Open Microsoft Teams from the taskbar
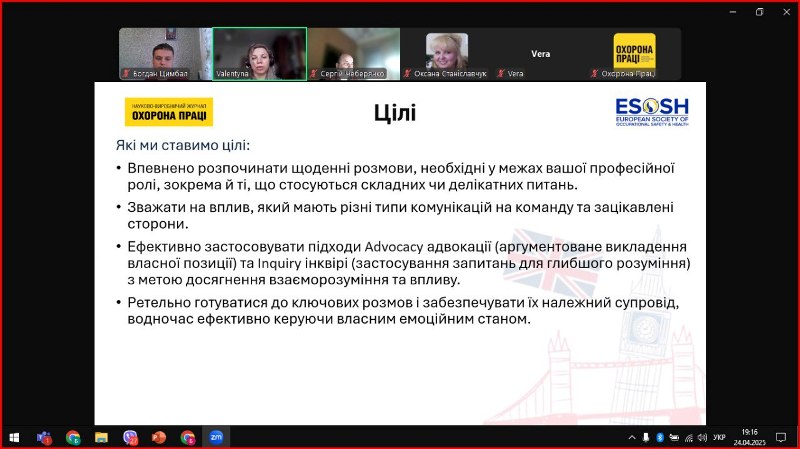Image resolution: width=800 pixels, height=449 pixels. (44, 437)
